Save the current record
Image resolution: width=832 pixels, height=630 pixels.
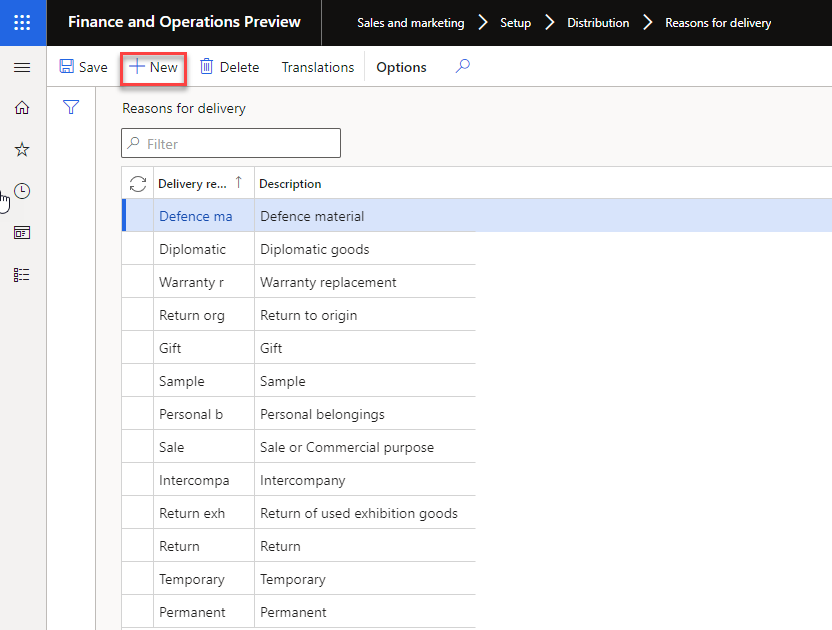click(83, 67)
